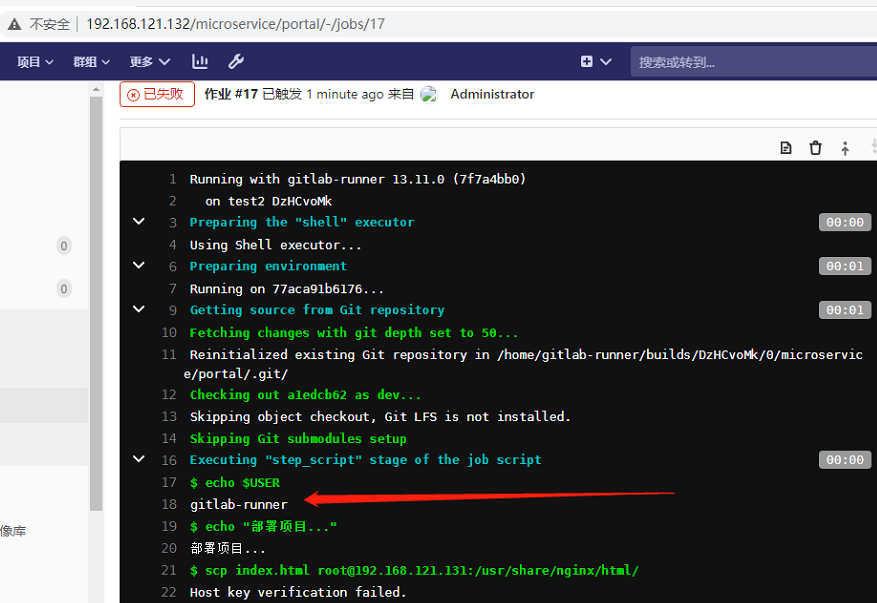
Task: Select log line number 1
Action: pos(172,179)
